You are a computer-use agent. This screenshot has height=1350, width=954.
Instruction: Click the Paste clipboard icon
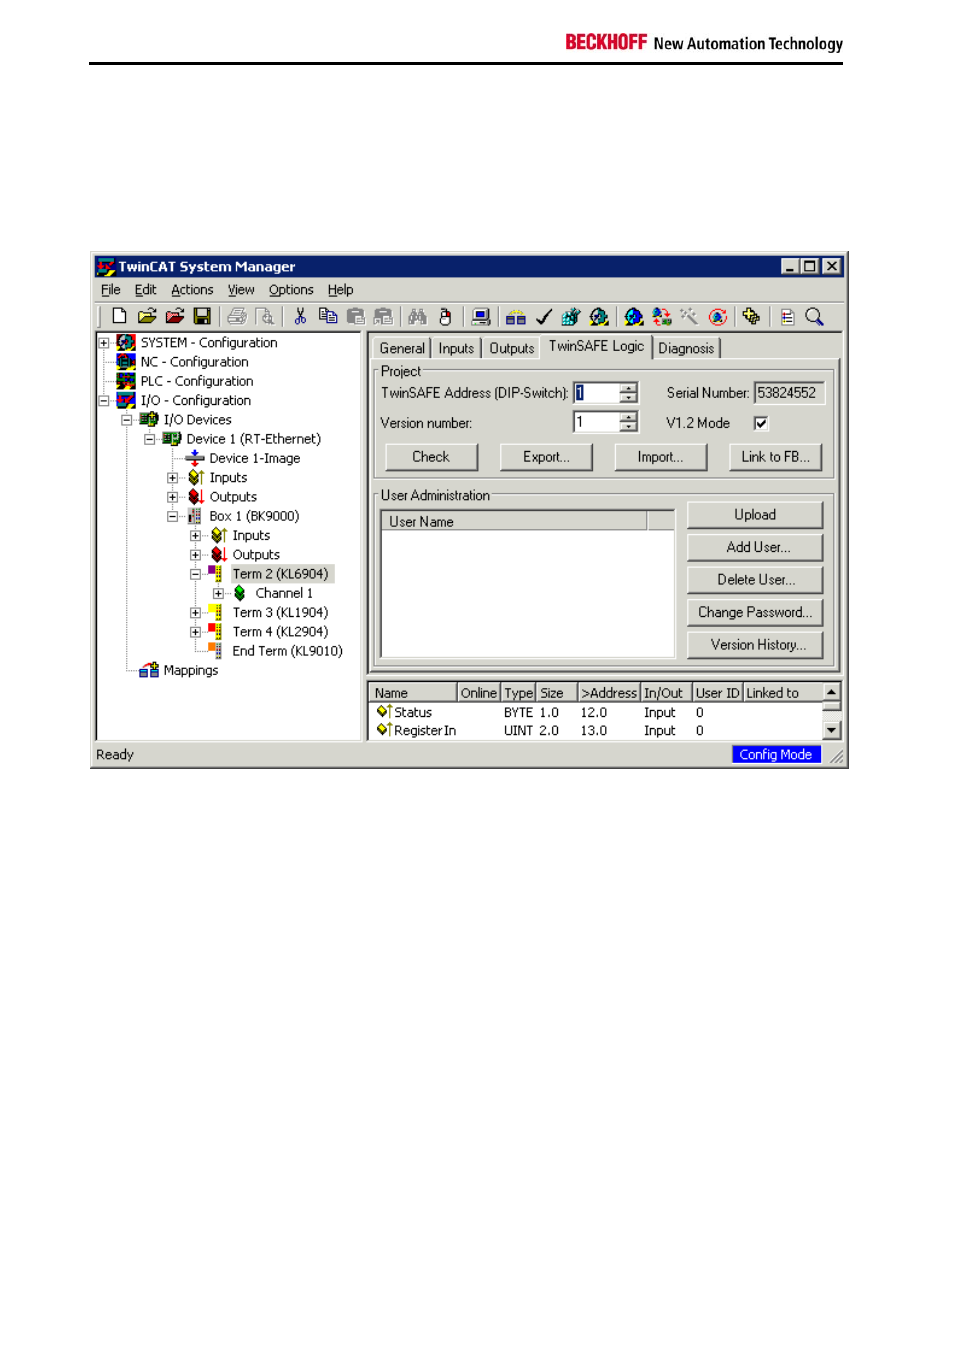356,316
